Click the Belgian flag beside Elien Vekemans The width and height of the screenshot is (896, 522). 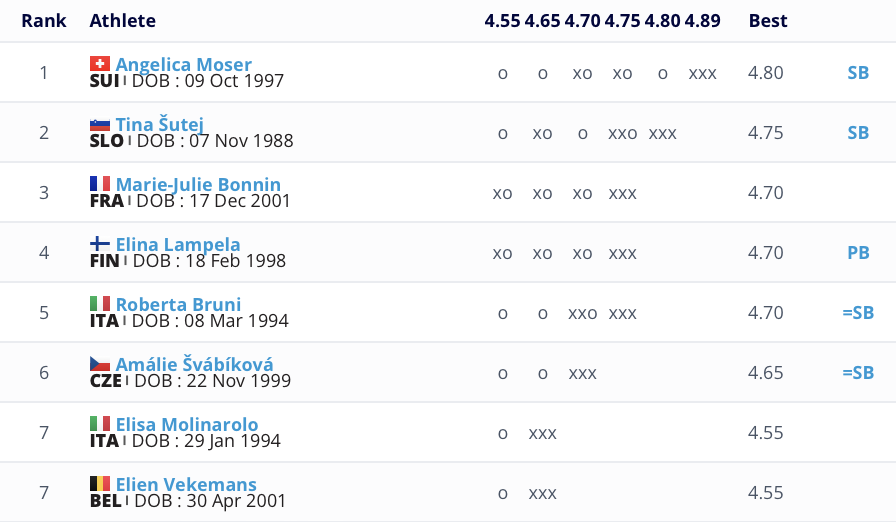point(100,484)
